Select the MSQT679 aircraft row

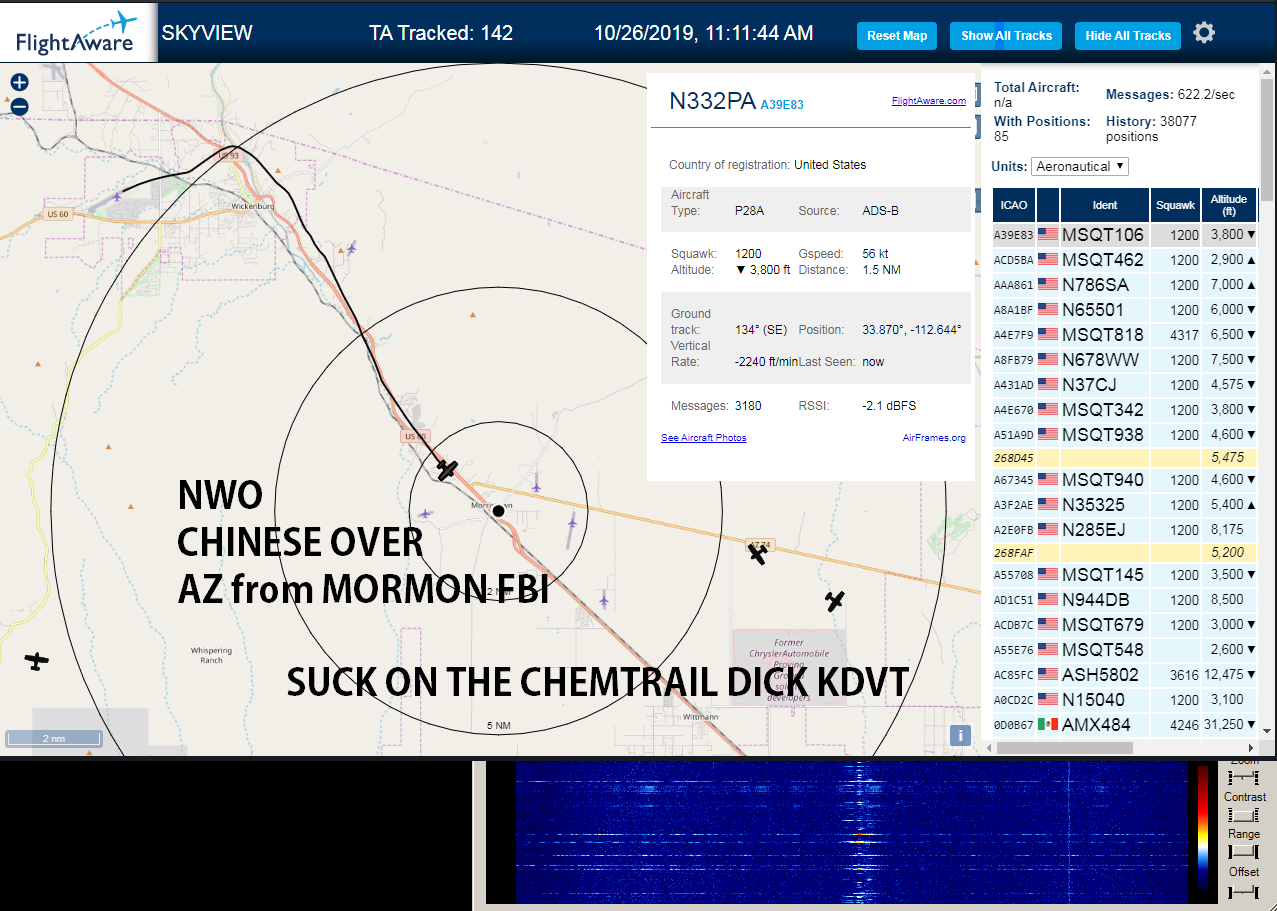[x=1125, y=625]
